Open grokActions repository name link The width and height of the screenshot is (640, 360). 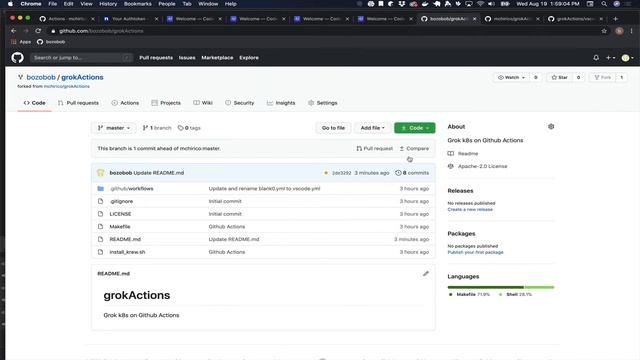(x=82, y=77)
